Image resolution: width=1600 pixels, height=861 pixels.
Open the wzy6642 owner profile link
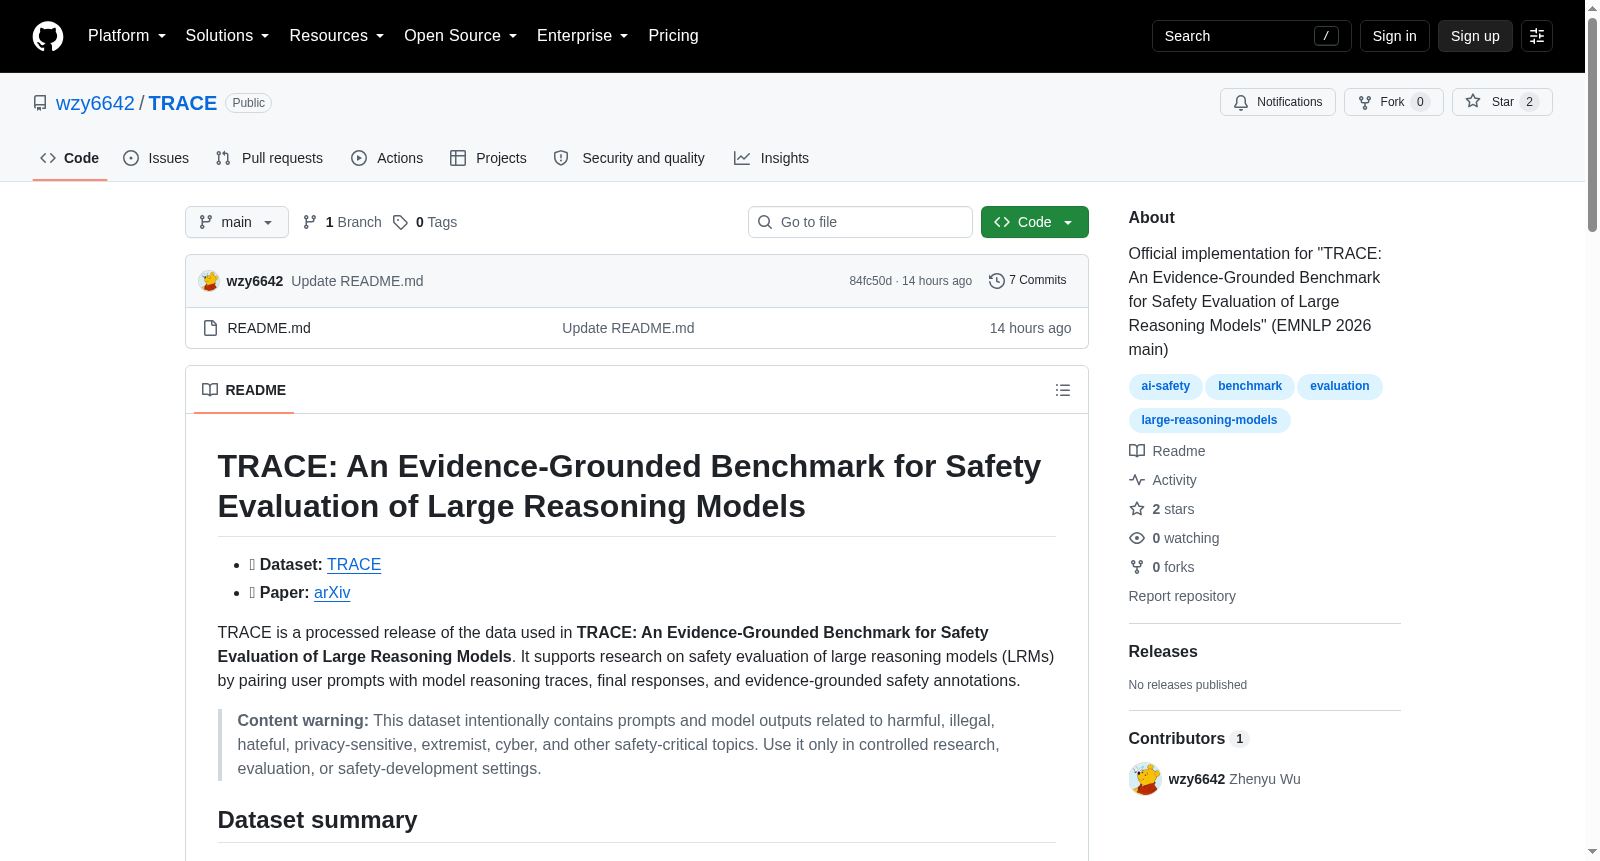(95, 103)
